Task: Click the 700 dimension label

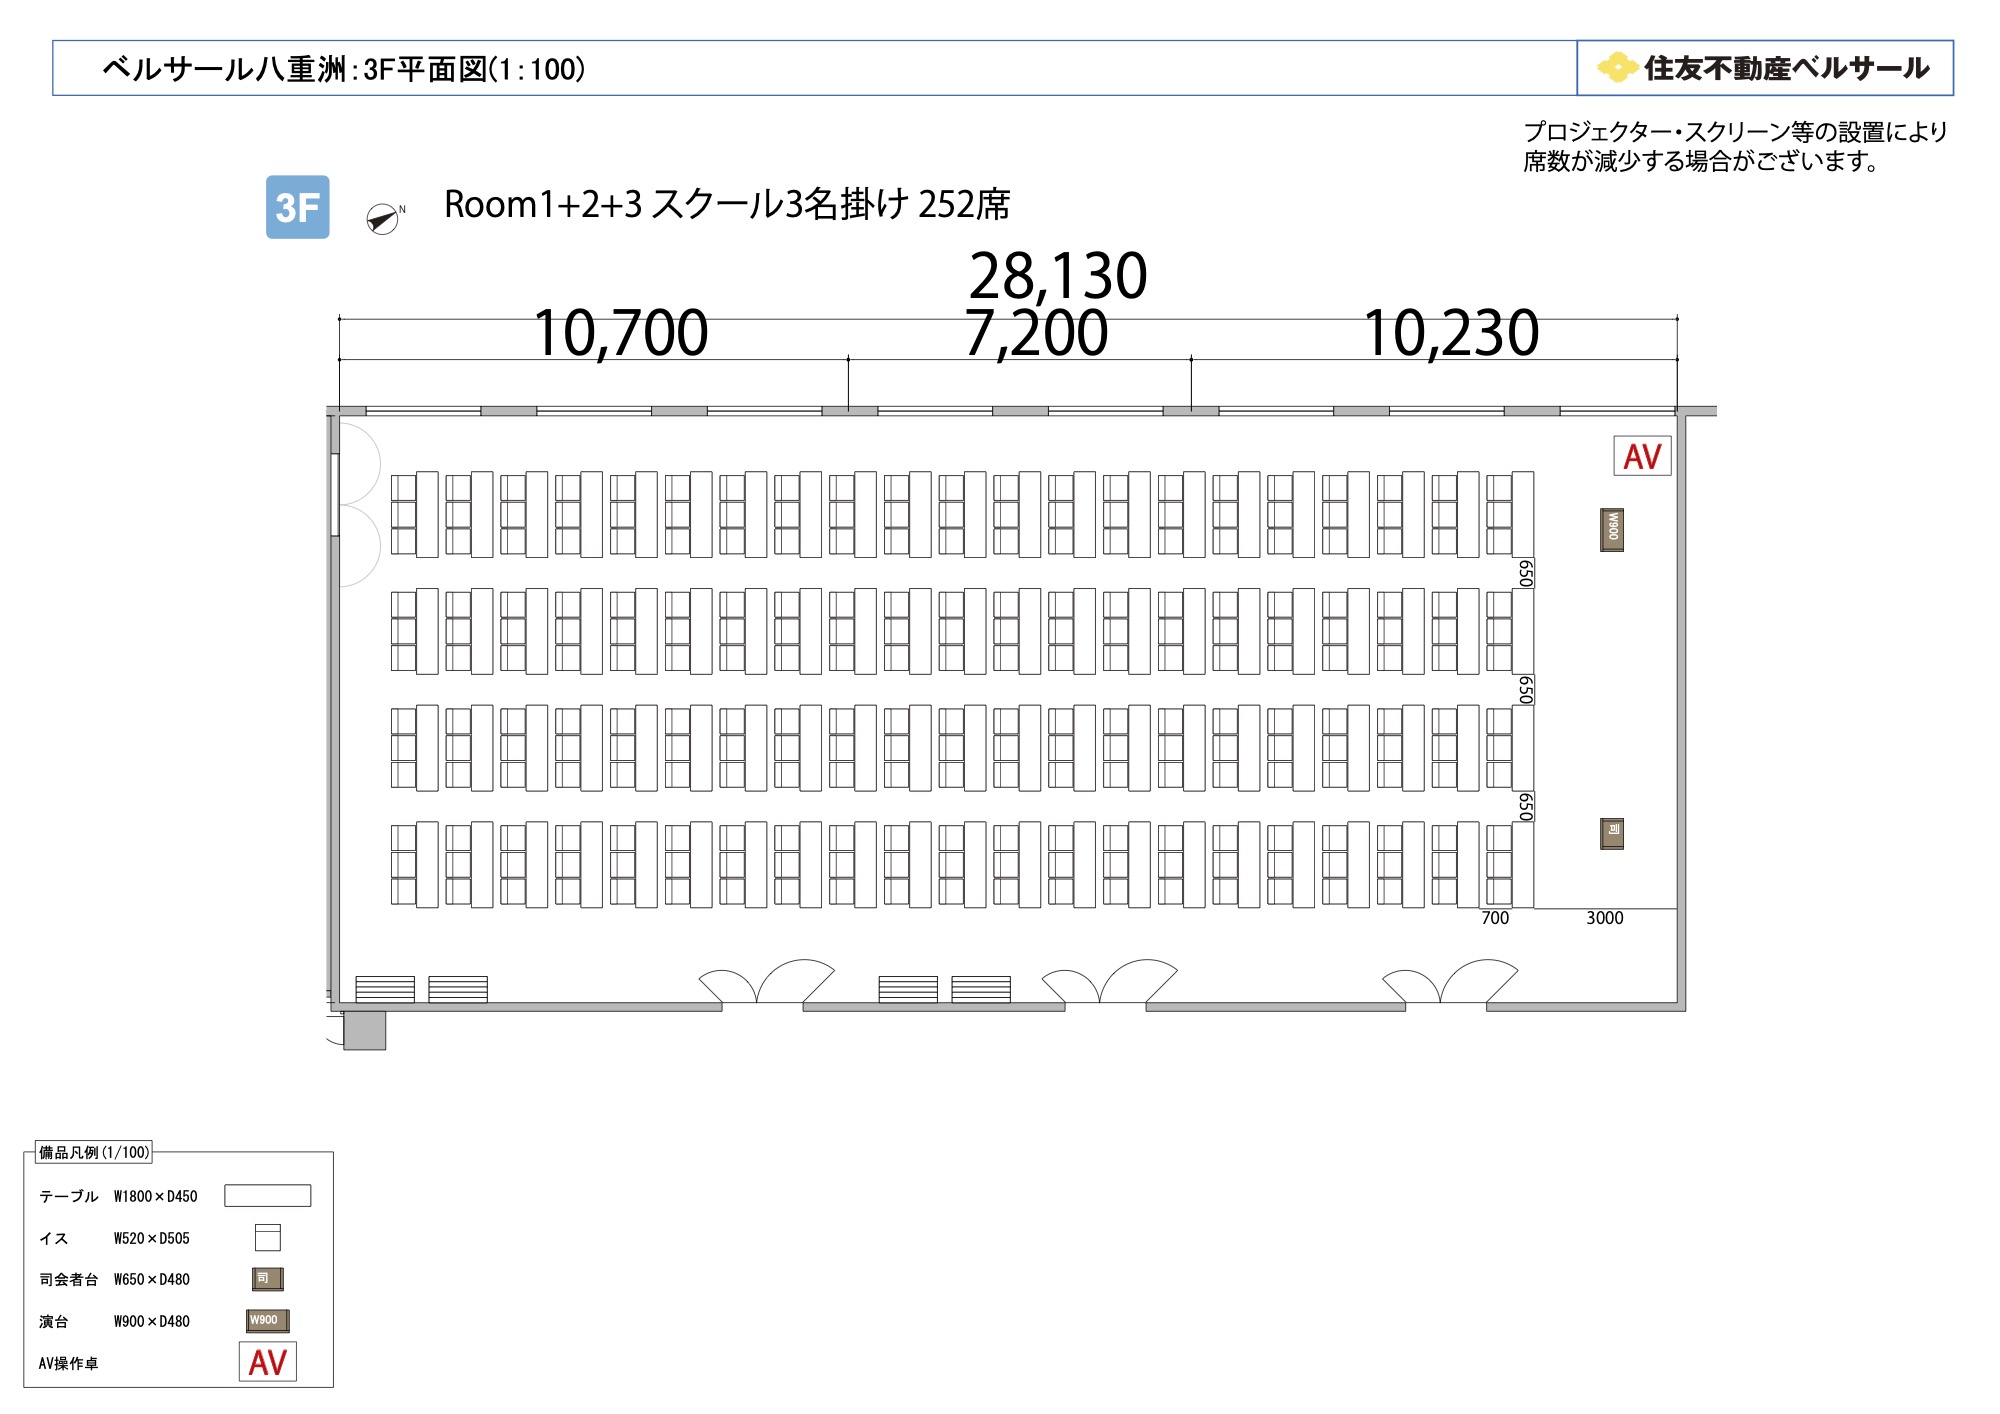Action: pos(1495,918)
